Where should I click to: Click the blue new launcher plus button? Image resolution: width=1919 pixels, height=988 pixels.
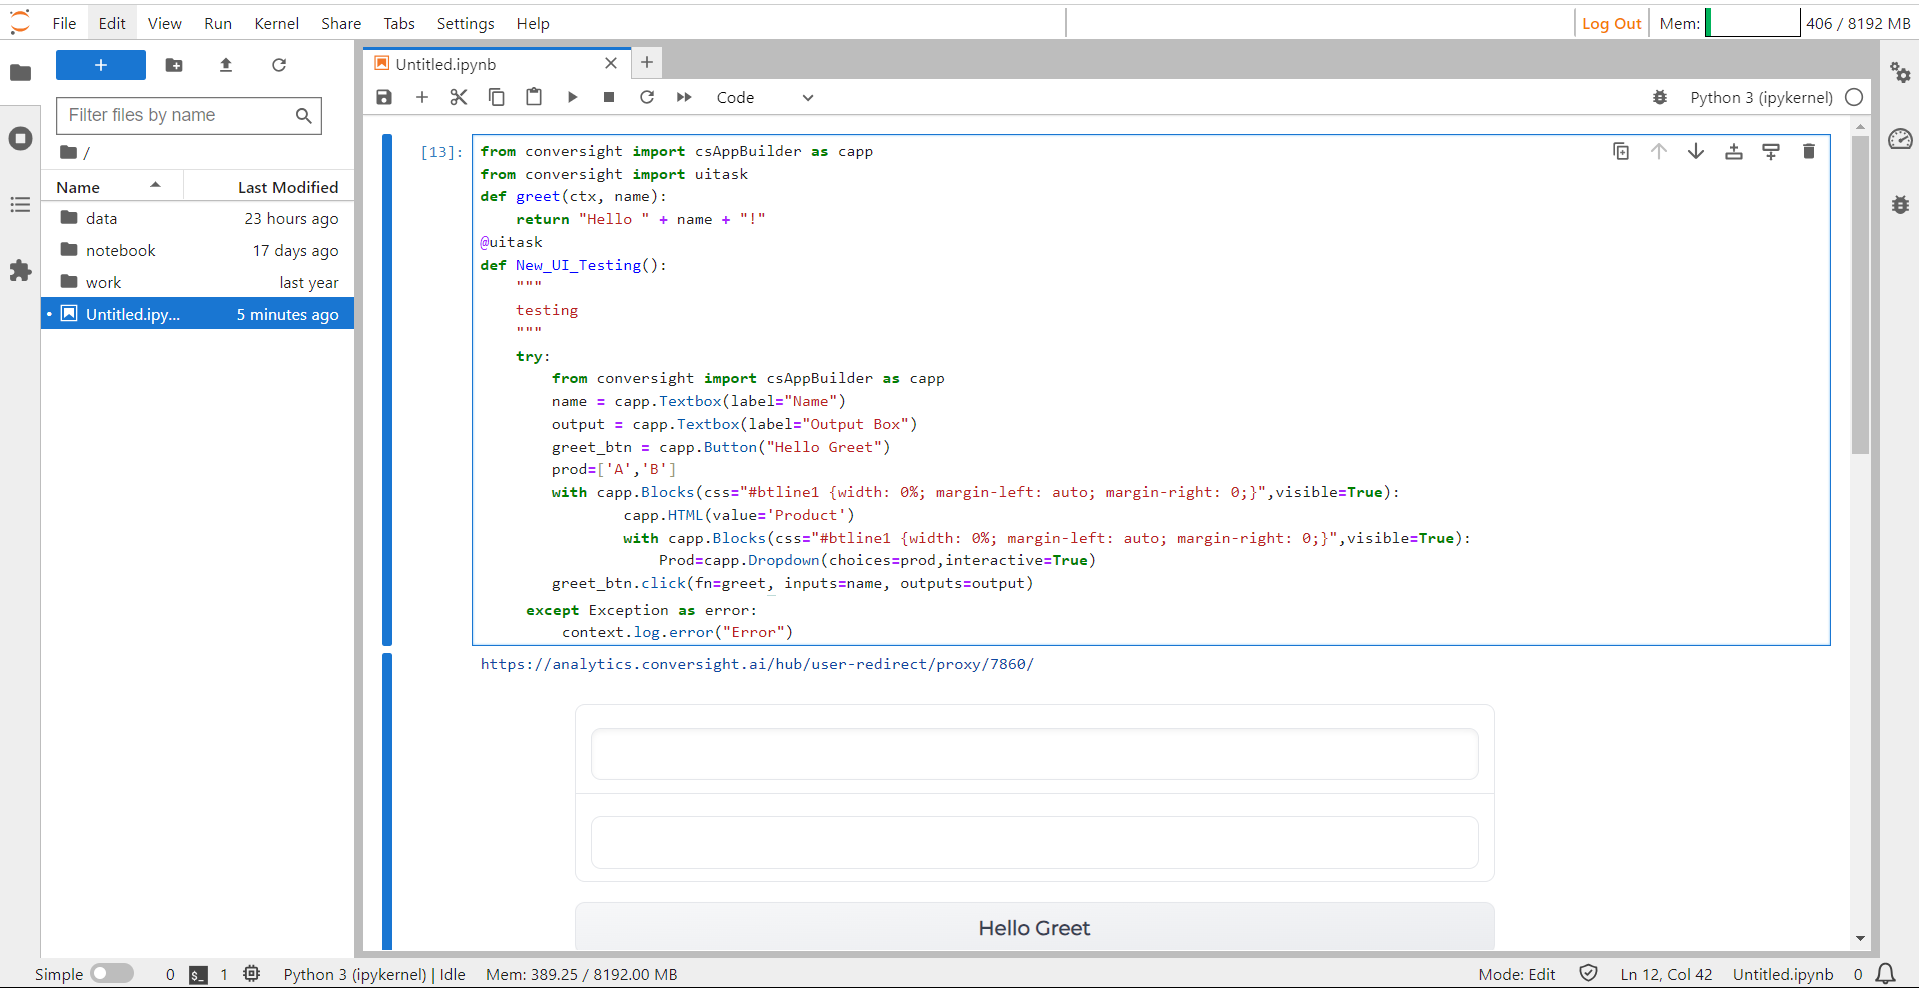101,65
